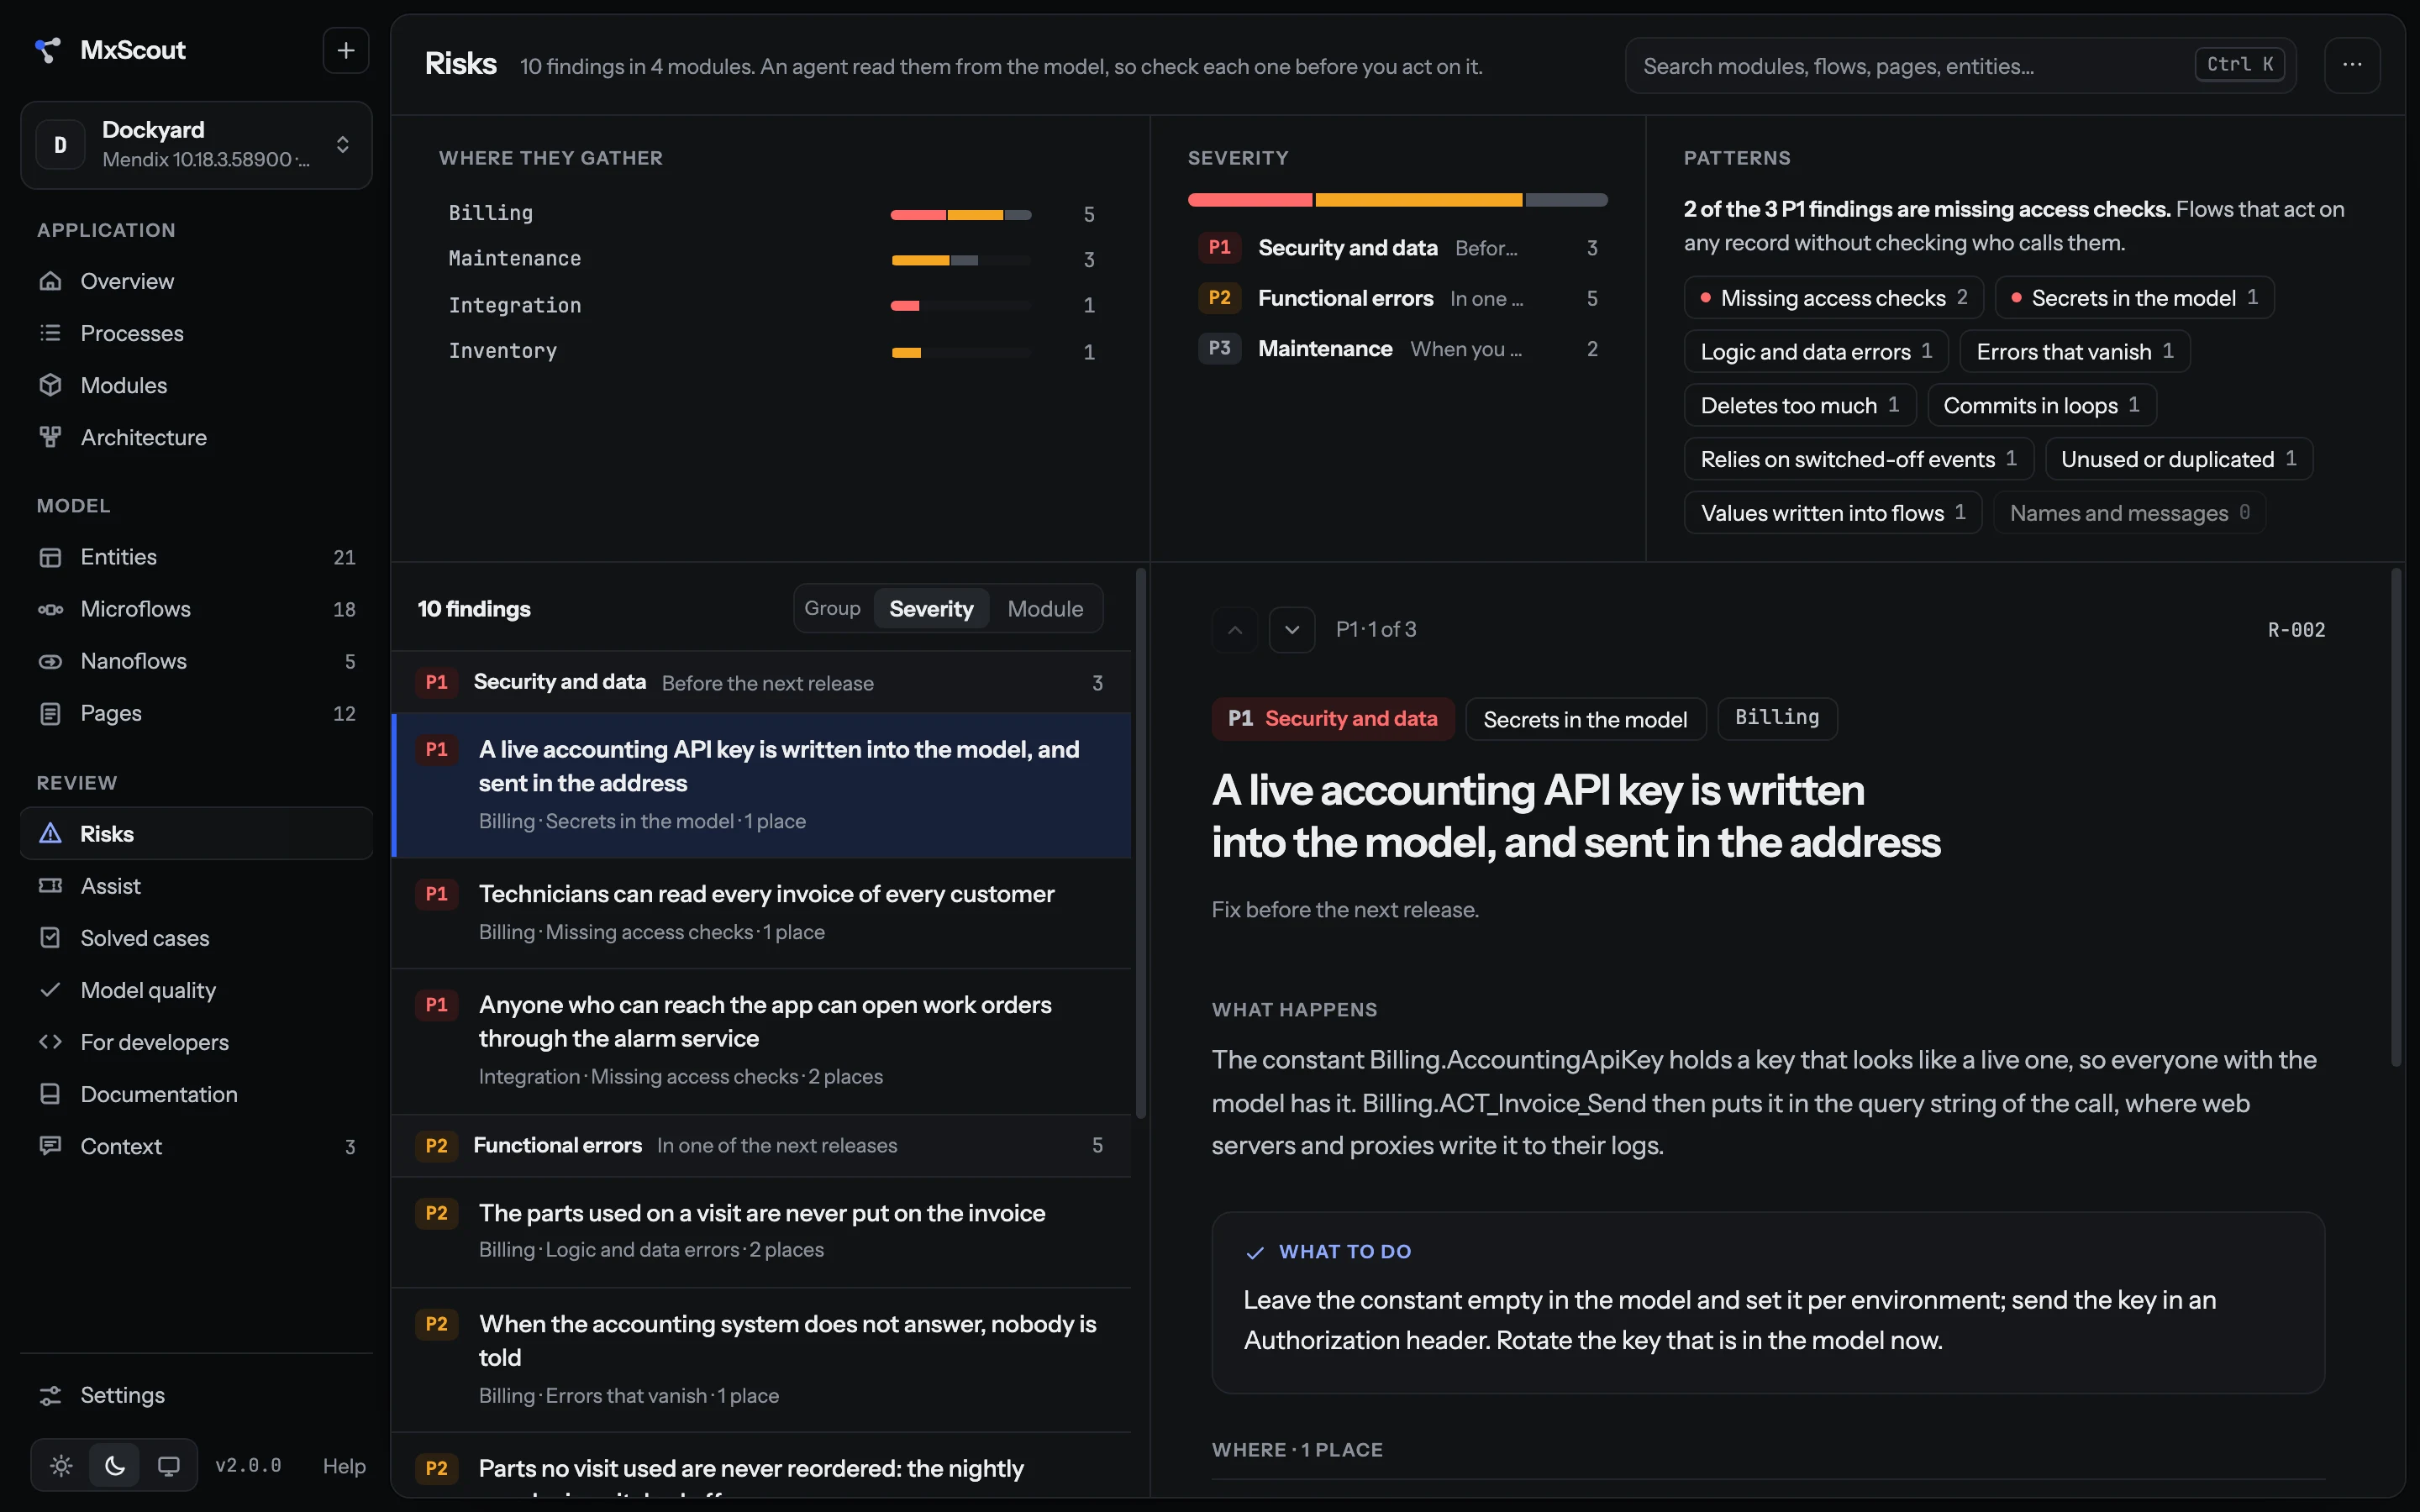This screenshot has width=2420, height=1512.
Task: Select the P2 Functional errors severity row
Action: coord(1397,298)
